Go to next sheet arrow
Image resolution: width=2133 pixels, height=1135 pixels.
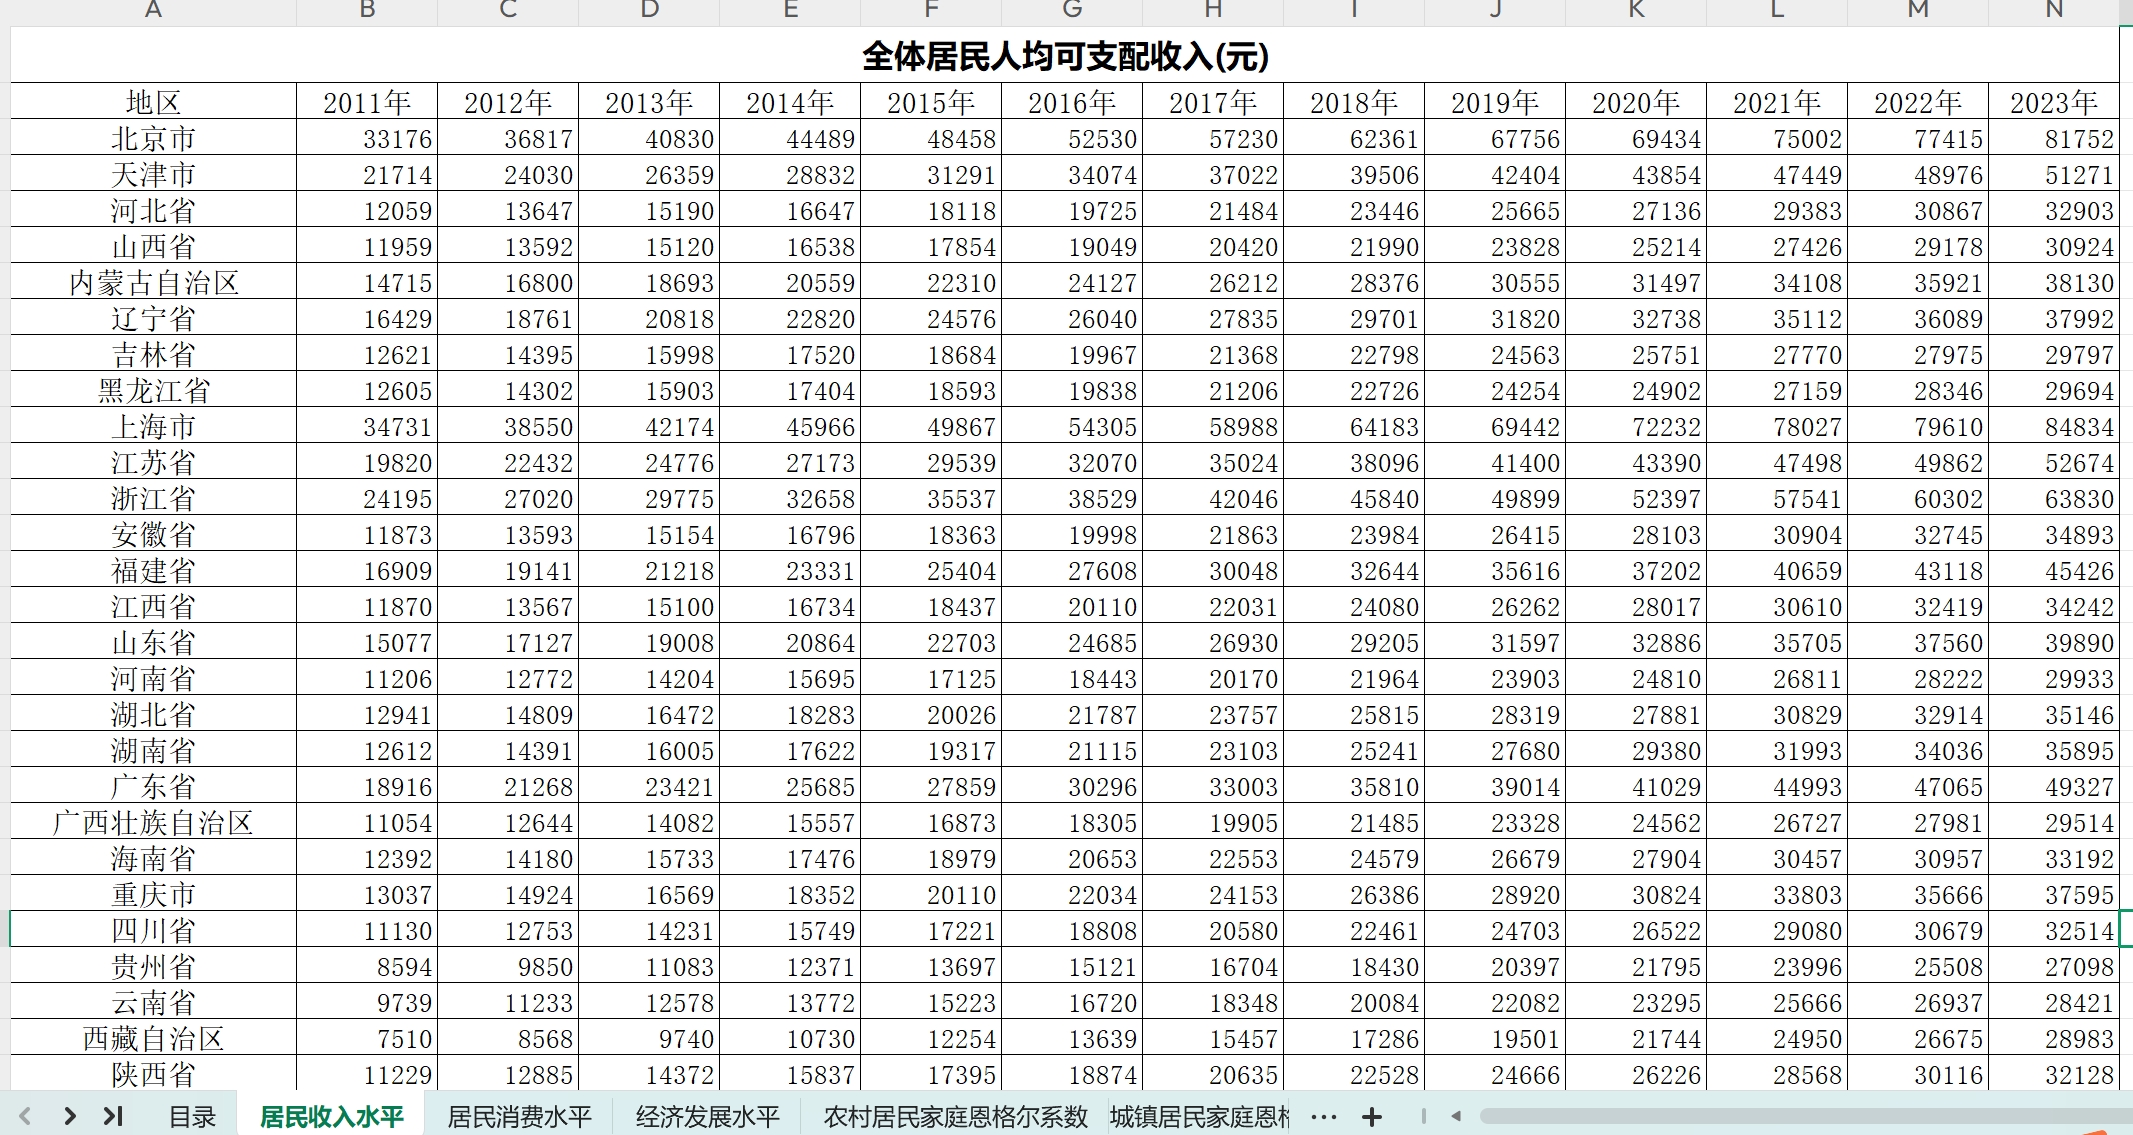70,1116
